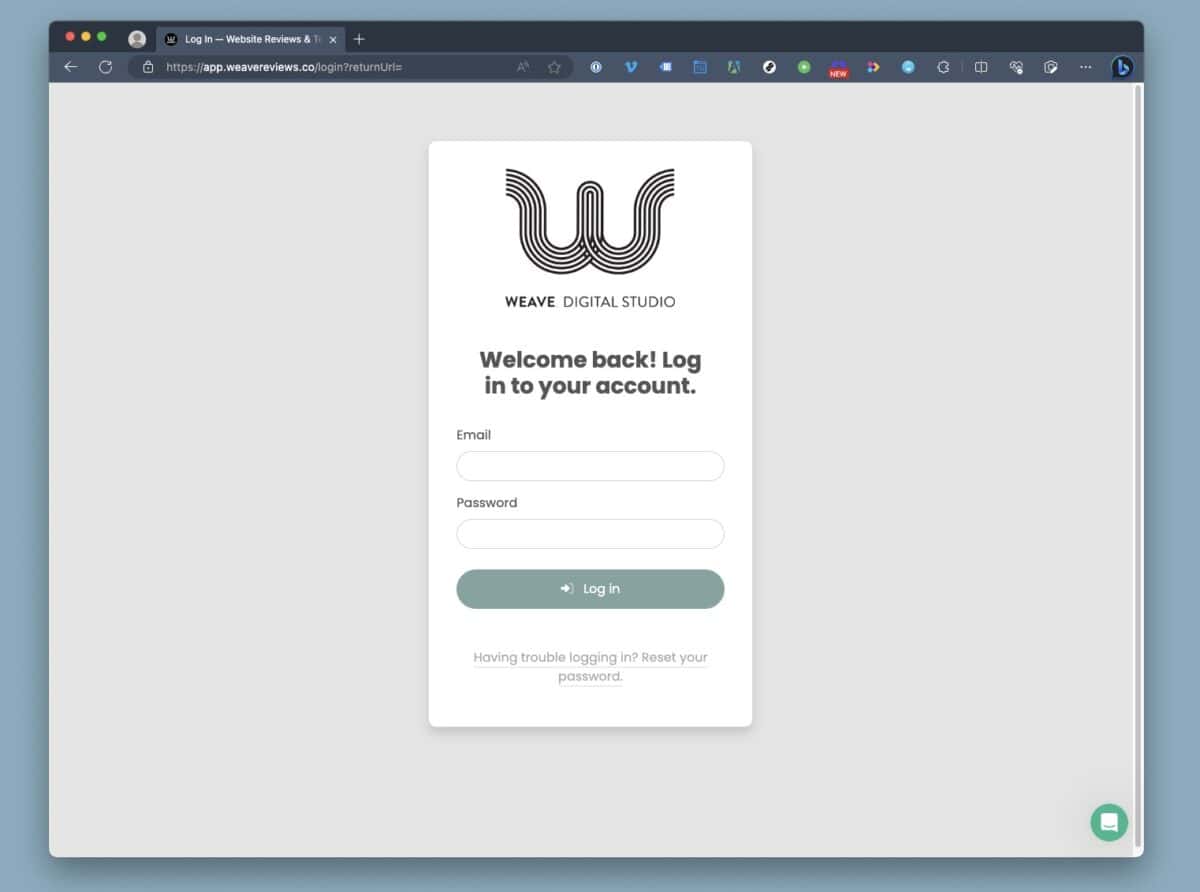Click the browser profile avatar

tap(136, 38)
